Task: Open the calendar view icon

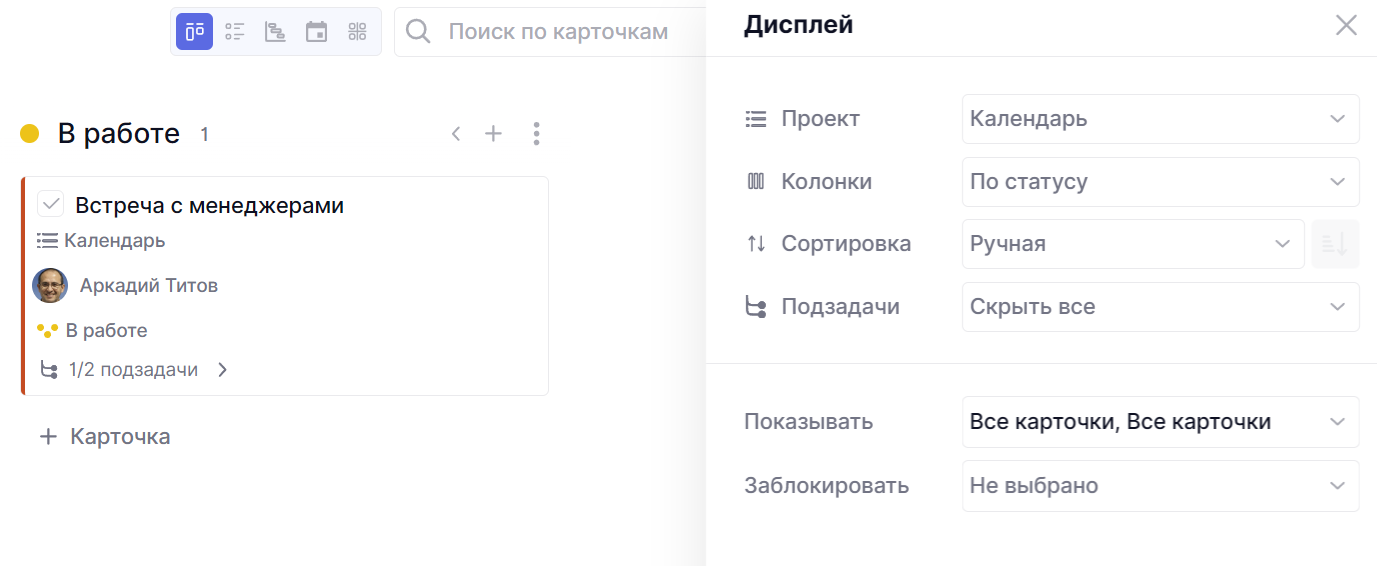Action: point(316,32)
